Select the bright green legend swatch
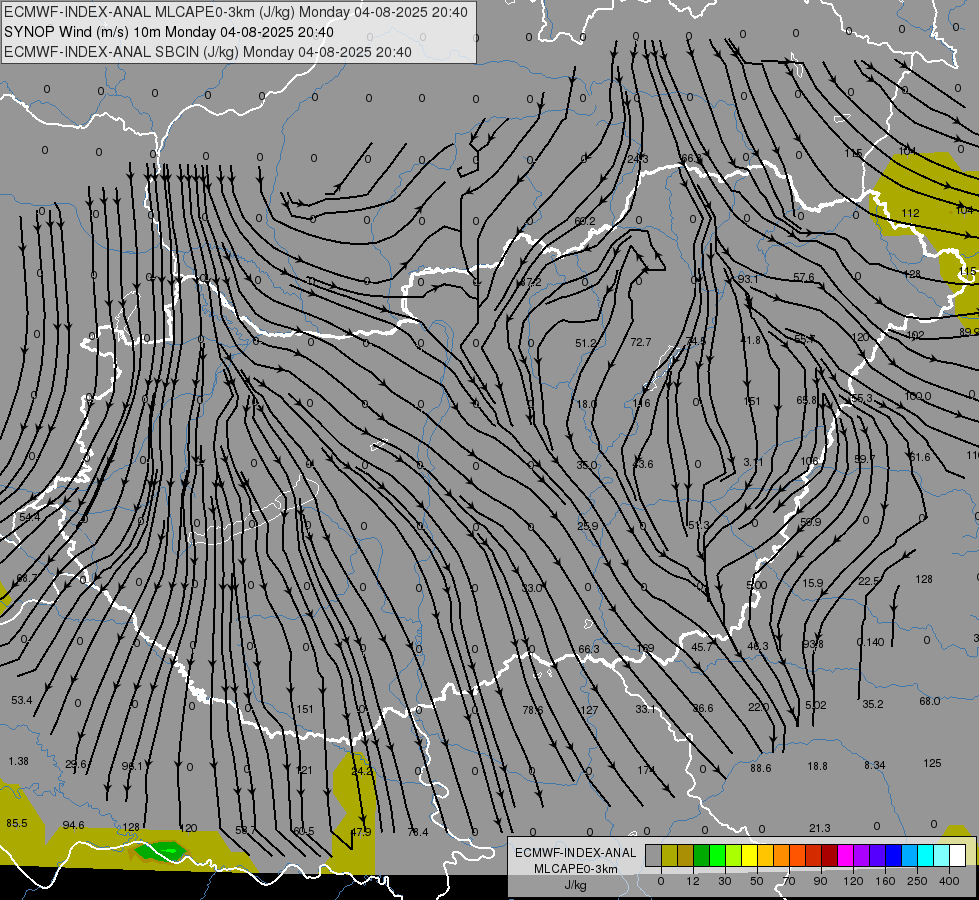 pos(718,855)
